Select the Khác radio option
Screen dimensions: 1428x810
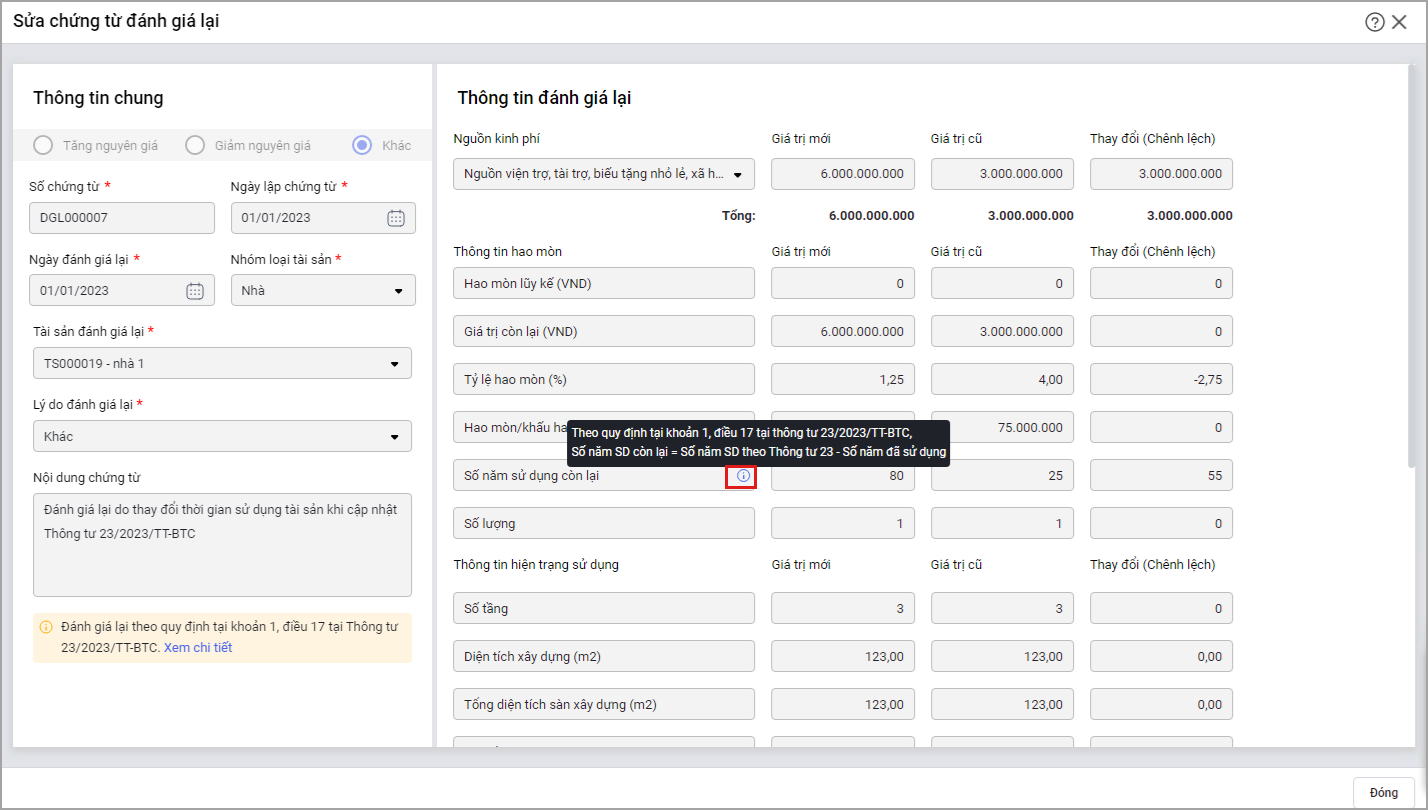(x=362, y=145)
